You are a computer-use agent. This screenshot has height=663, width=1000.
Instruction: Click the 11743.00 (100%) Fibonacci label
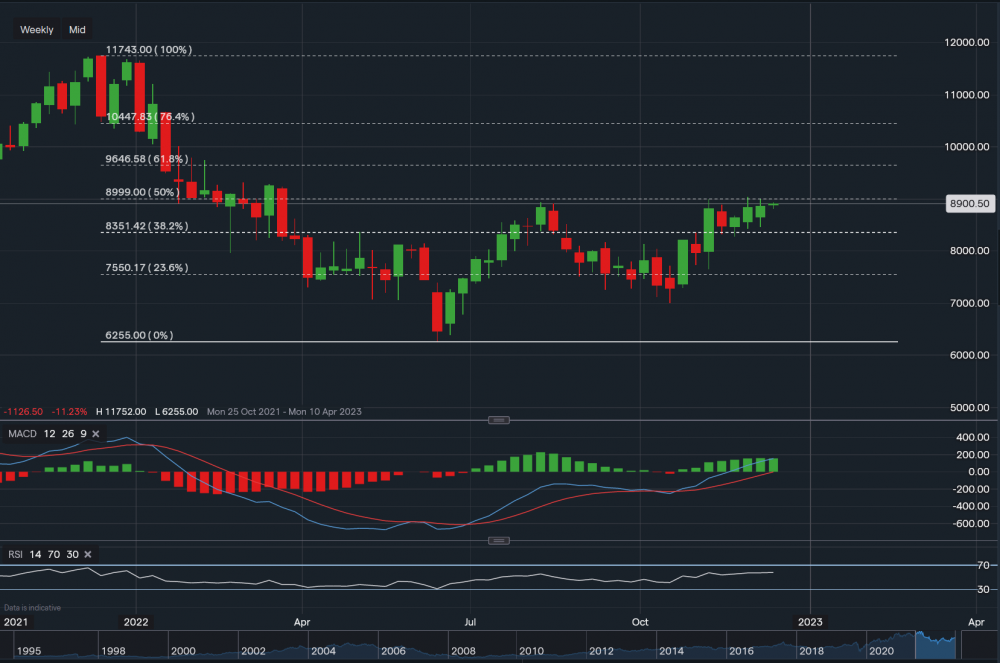coord(148,48)
